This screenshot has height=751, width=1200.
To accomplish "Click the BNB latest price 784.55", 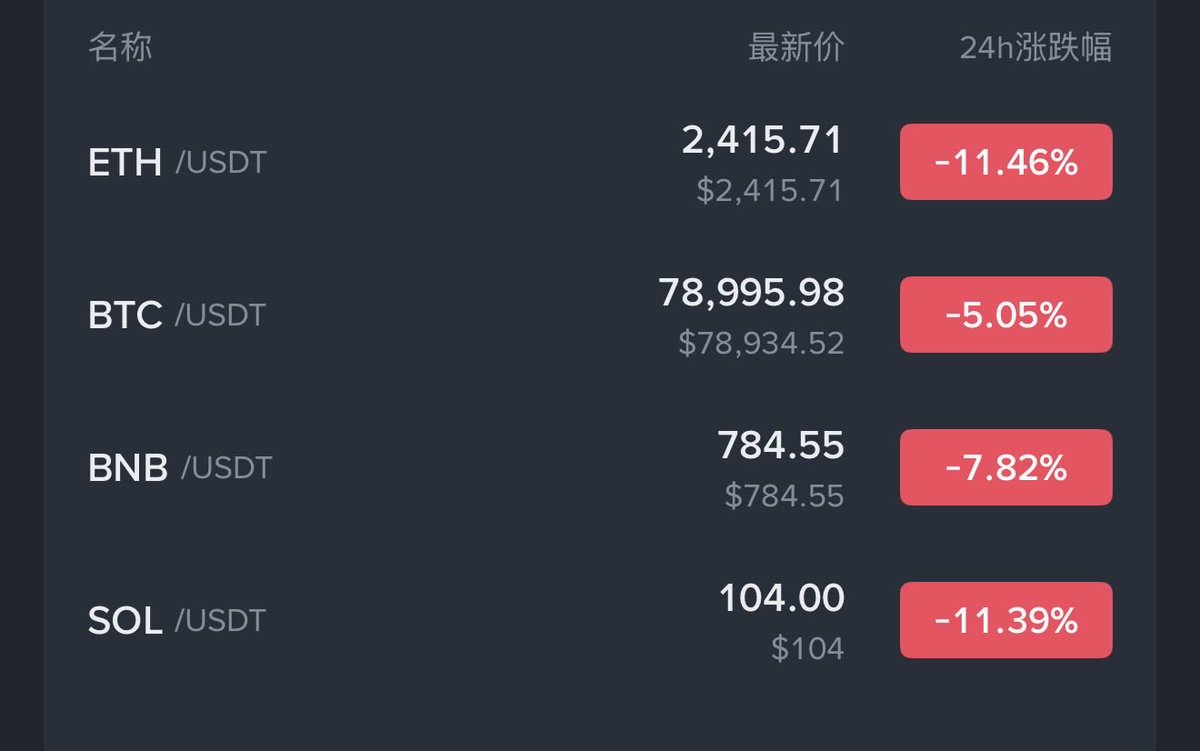I will [780, 446].
